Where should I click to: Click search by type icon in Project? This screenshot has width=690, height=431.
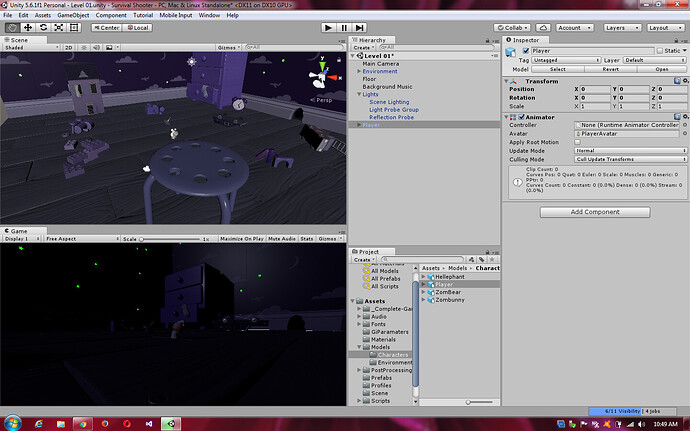pyautogui.click(x=472, y=260)
